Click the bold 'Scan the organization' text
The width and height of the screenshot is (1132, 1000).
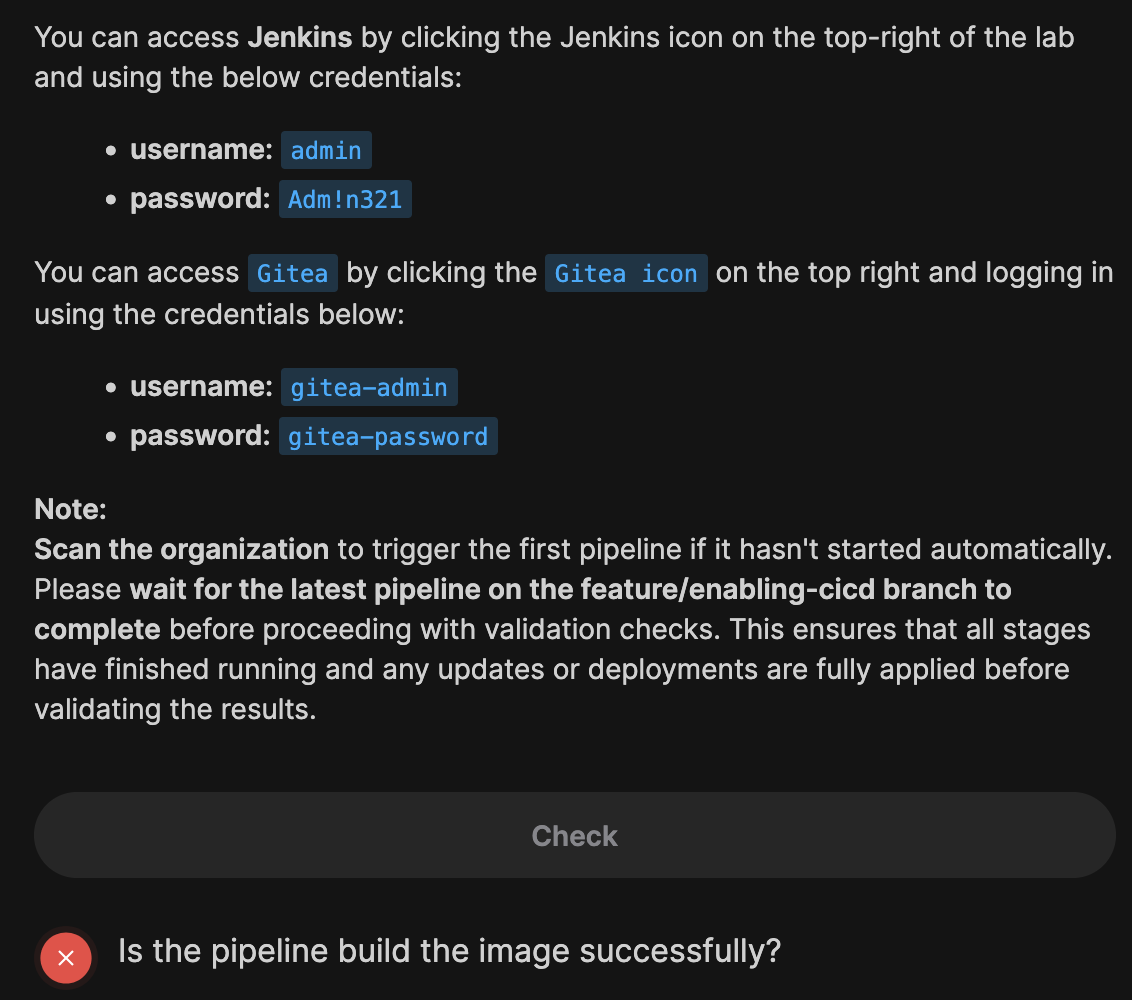tap(181, 549)
